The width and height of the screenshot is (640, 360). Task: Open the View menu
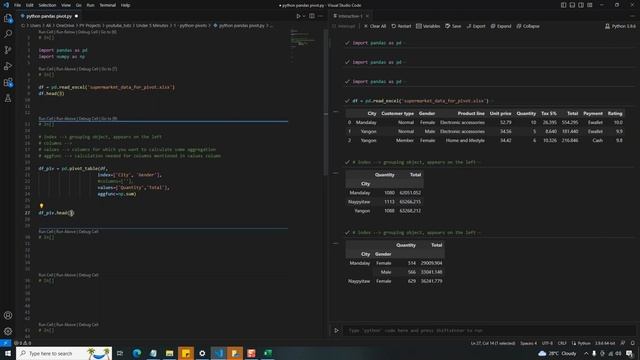point(66,5)
